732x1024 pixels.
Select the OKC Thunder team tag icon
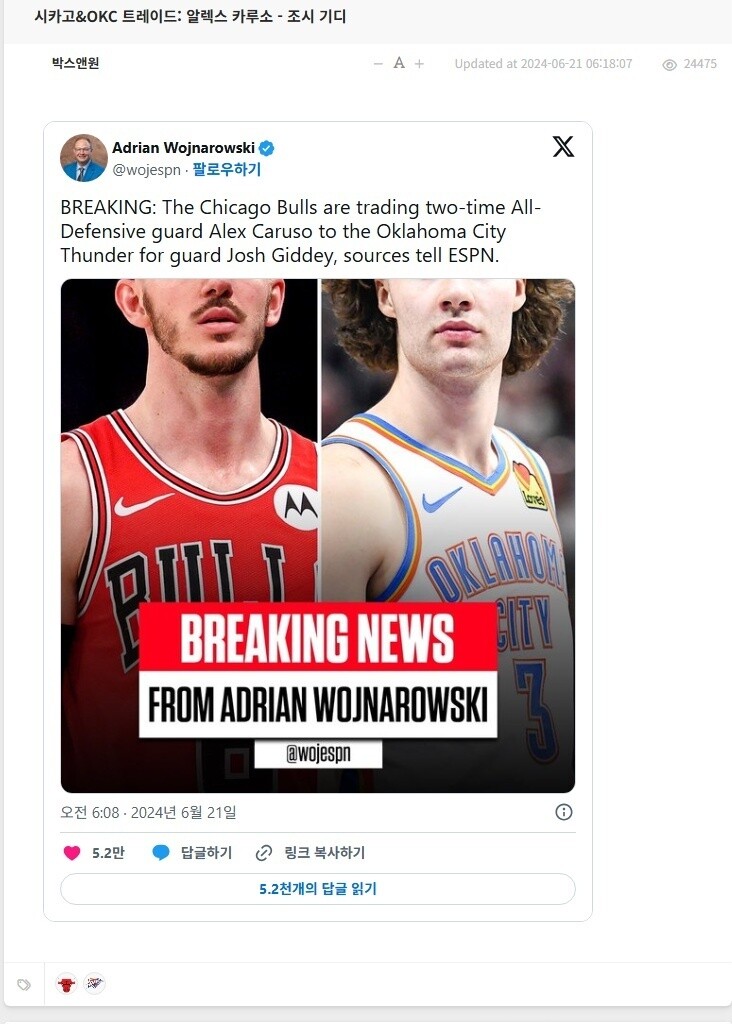pyautogui.click(x=95, y=983)
